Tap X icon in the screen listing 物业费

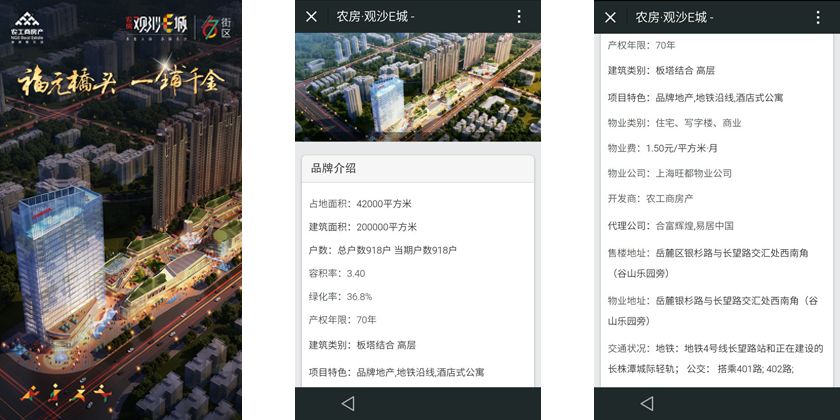[610, 17]
